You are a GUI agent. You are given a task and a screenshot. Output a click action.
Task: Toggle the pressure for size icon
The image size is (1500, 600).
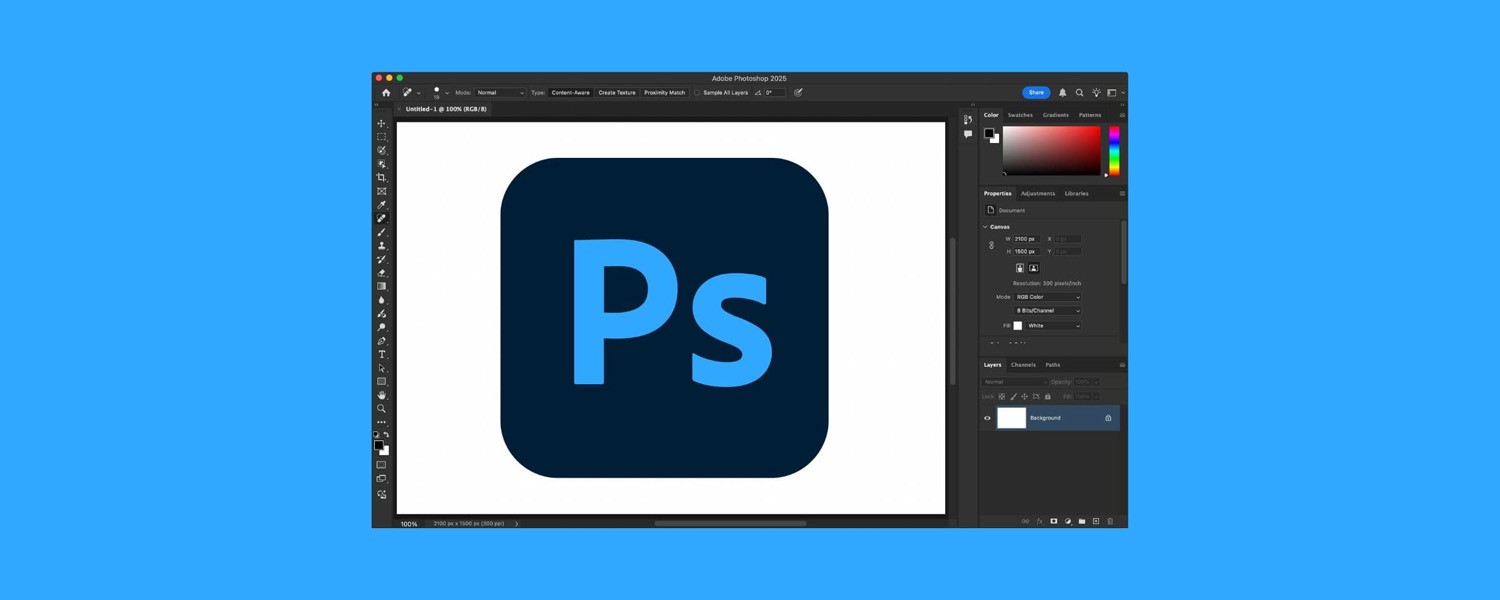point(798,93)
